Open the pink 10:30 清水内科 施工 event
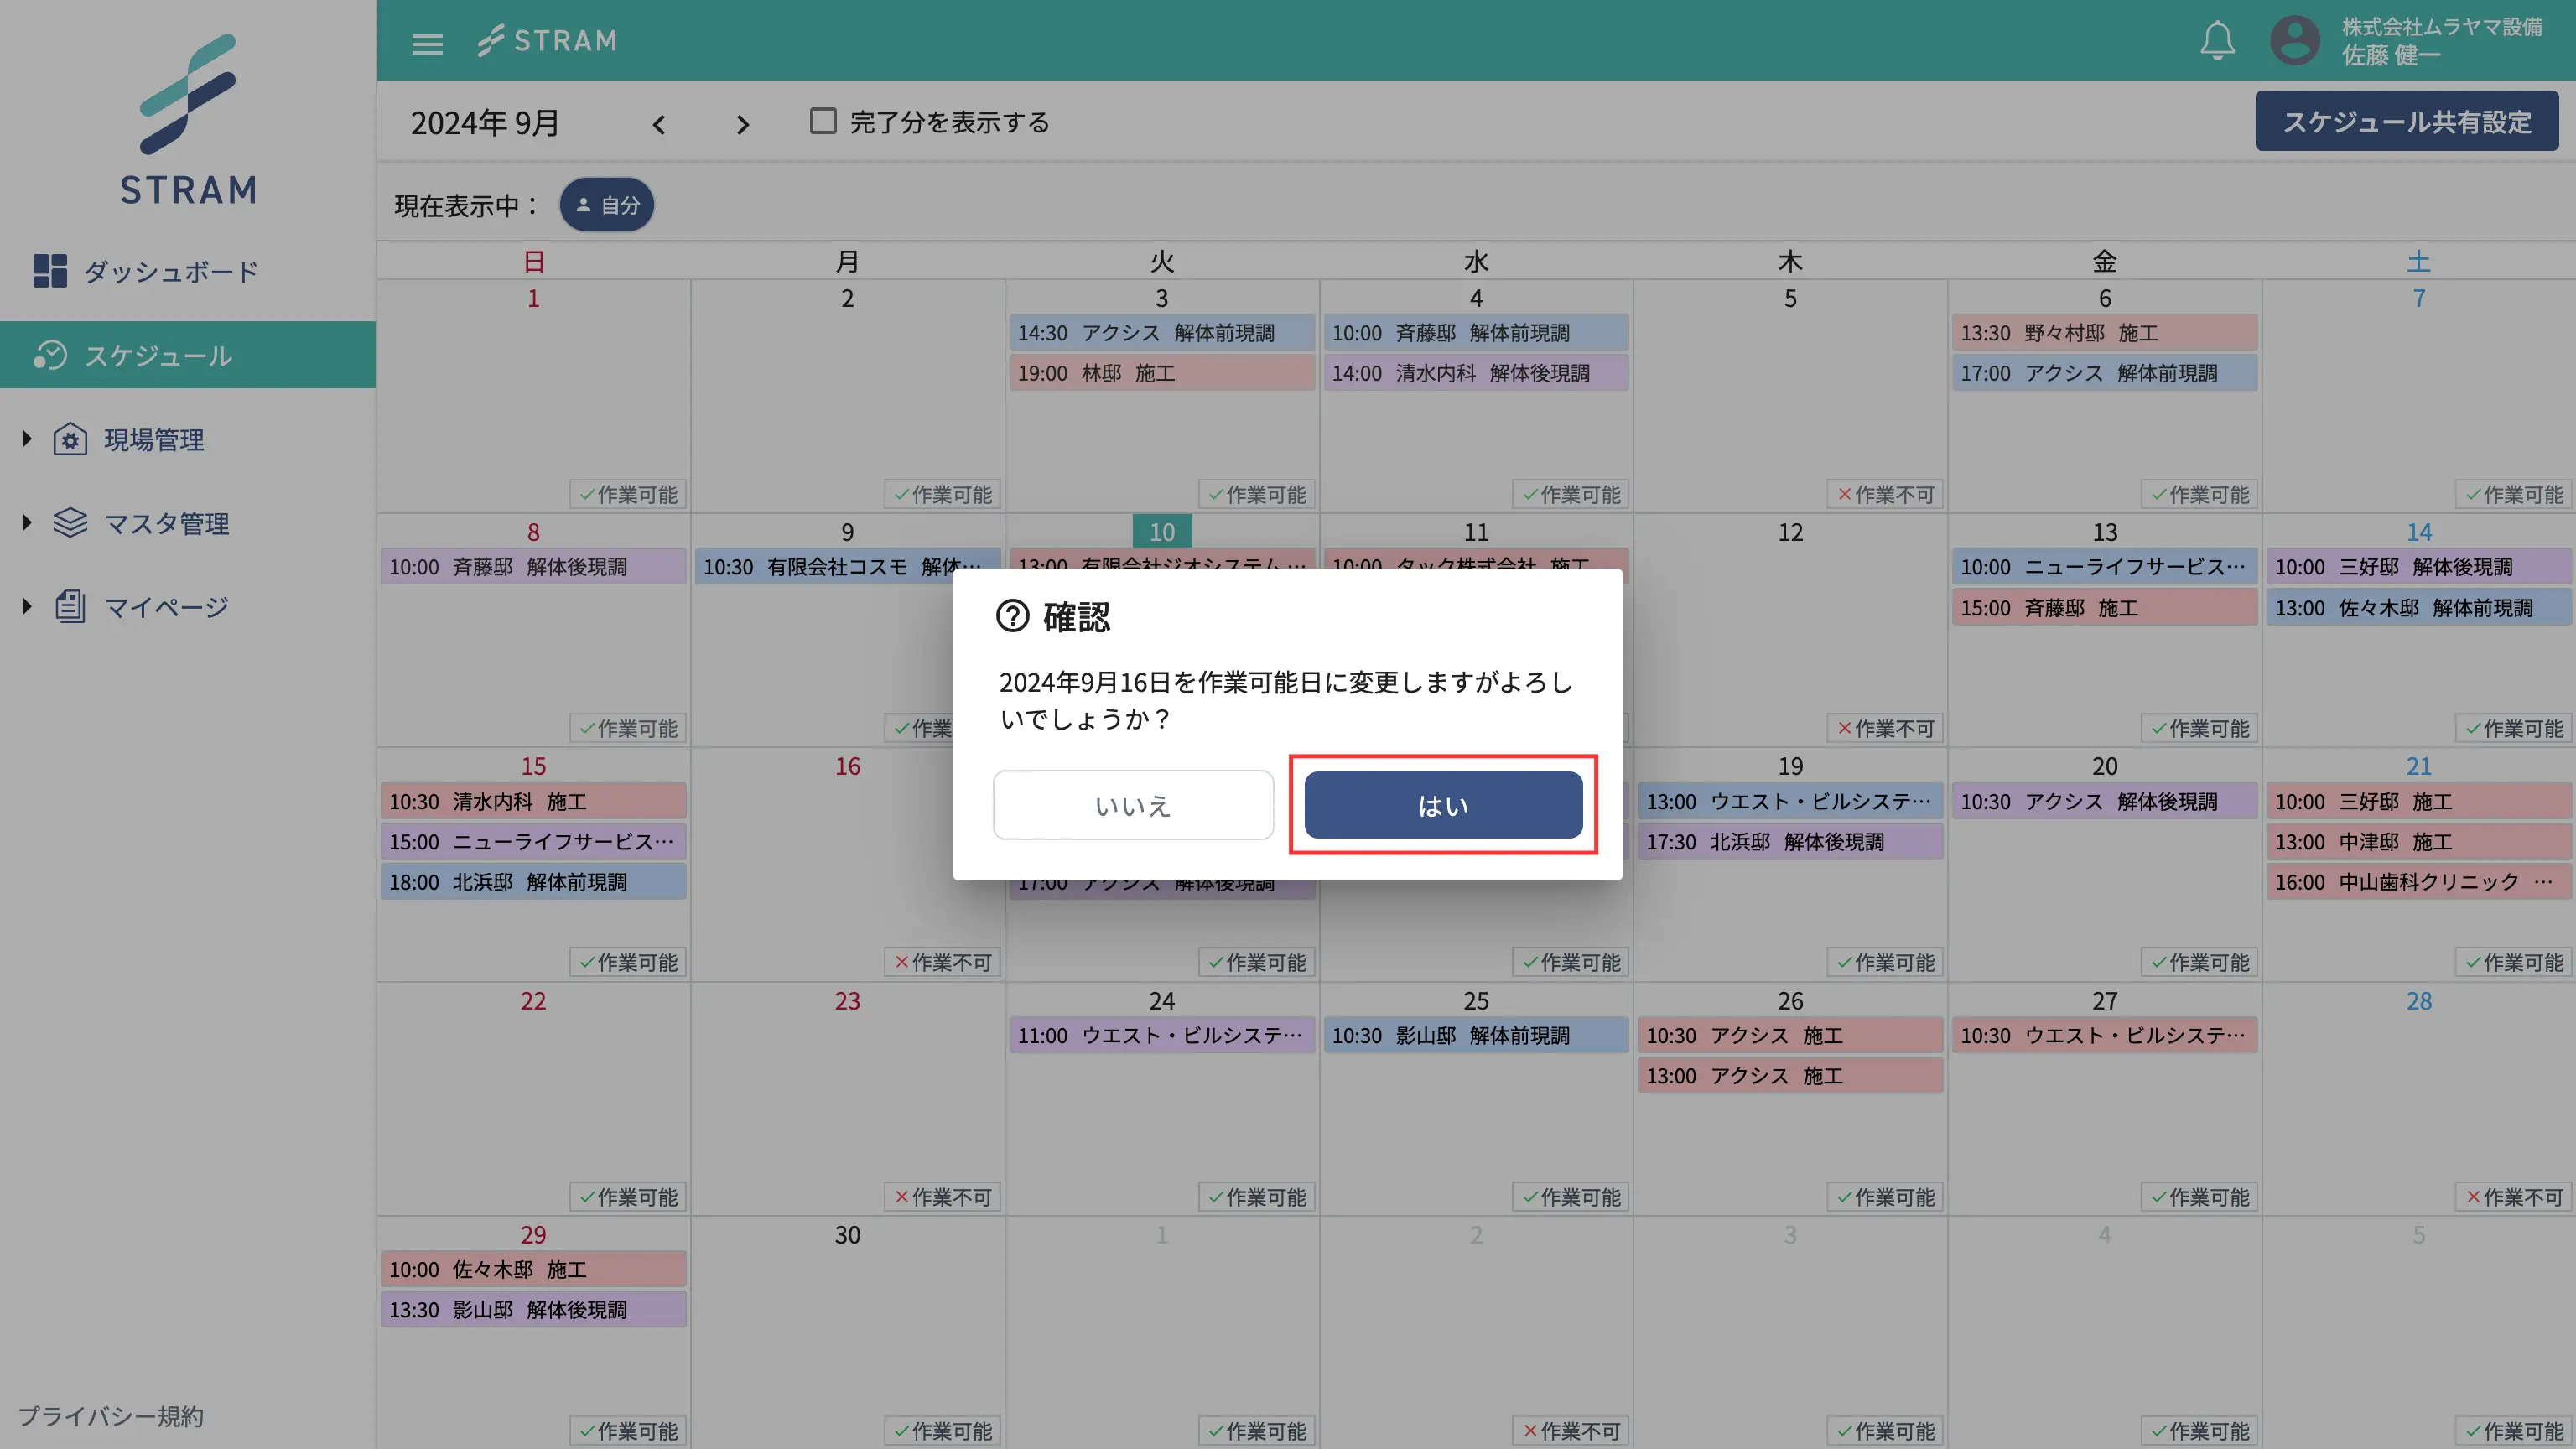Screen dimensions: 2576x1449 (x=532, y=801)
